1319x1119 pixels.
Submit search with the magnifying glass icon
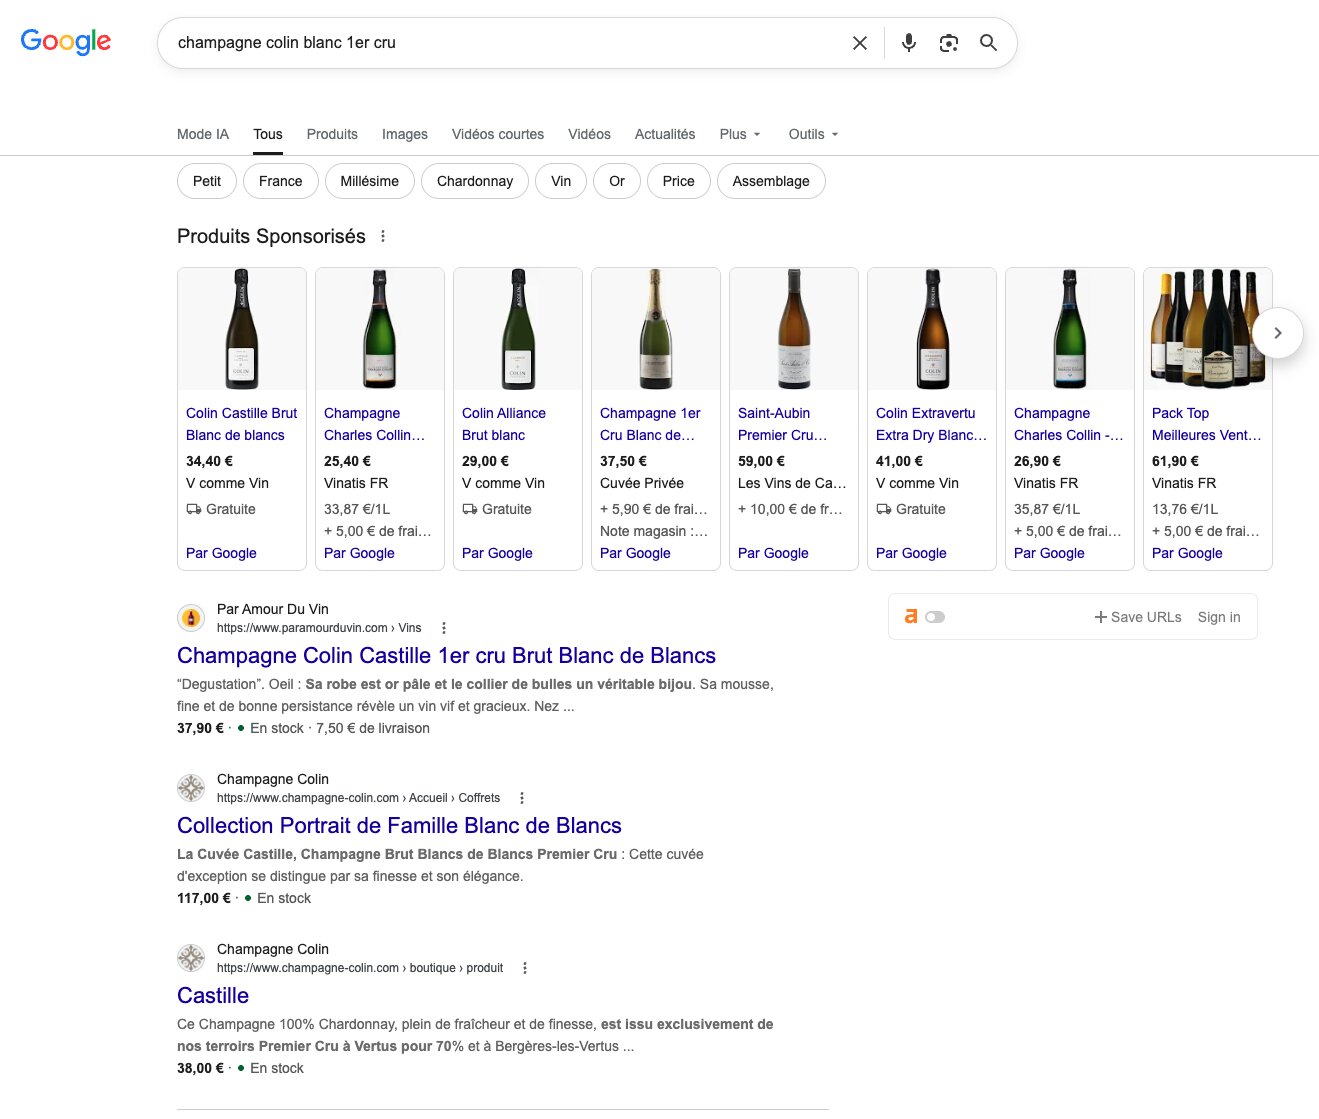pyautogui.click(x=988, y=43)
